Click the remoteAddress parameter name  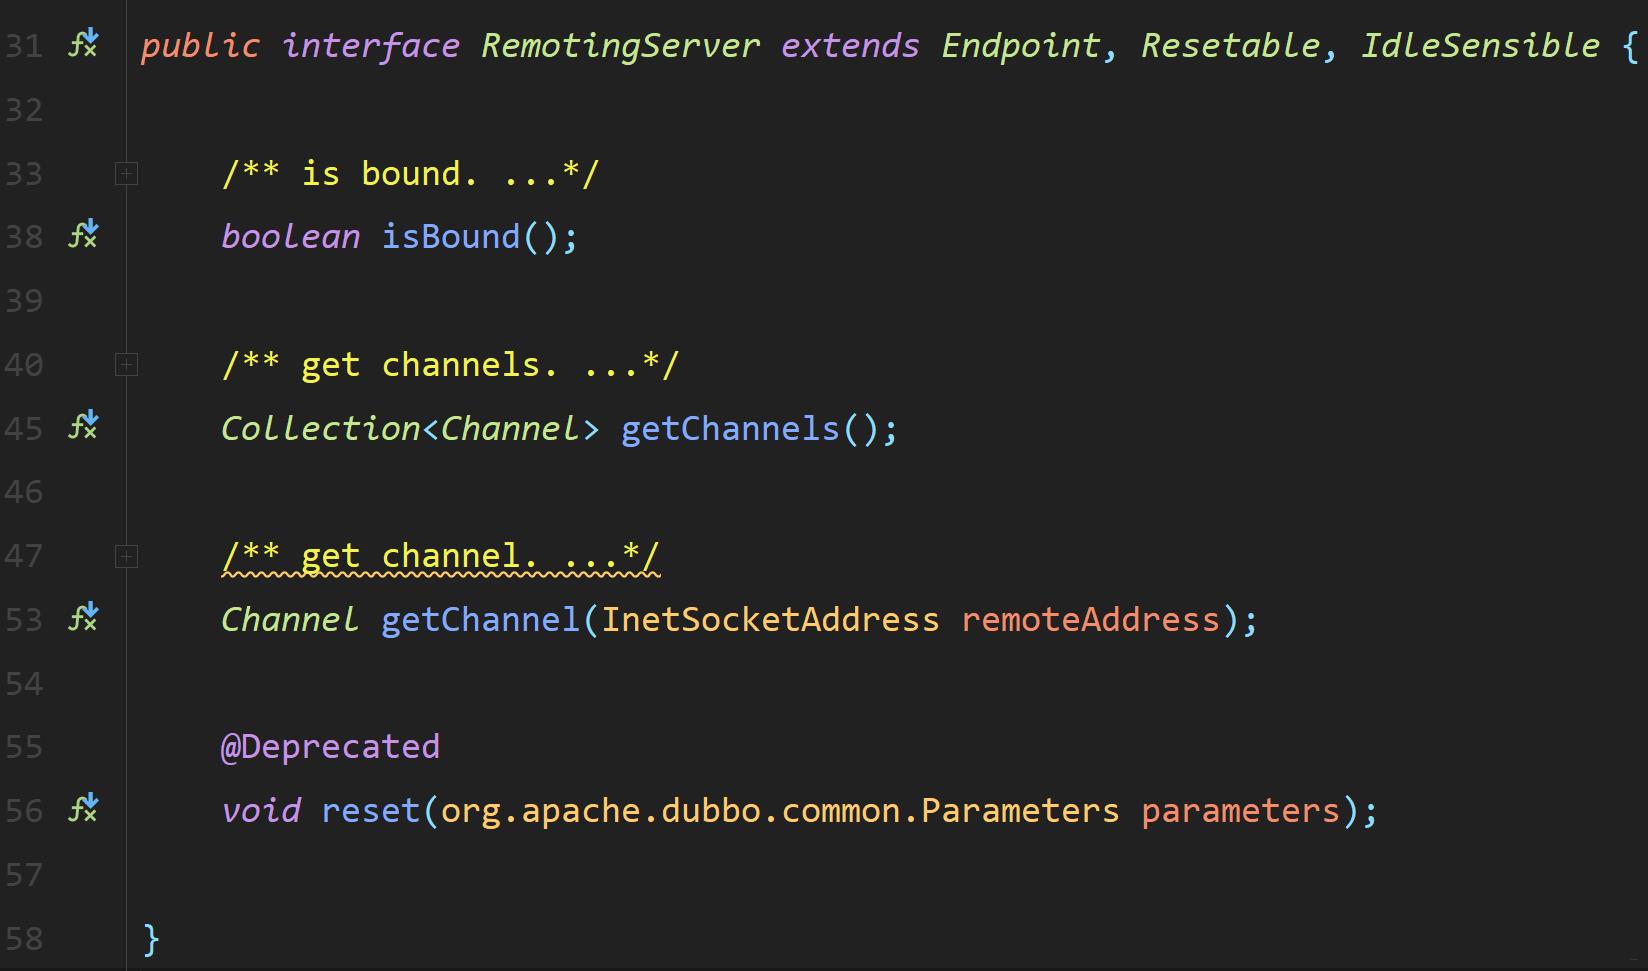(1090, 620)
